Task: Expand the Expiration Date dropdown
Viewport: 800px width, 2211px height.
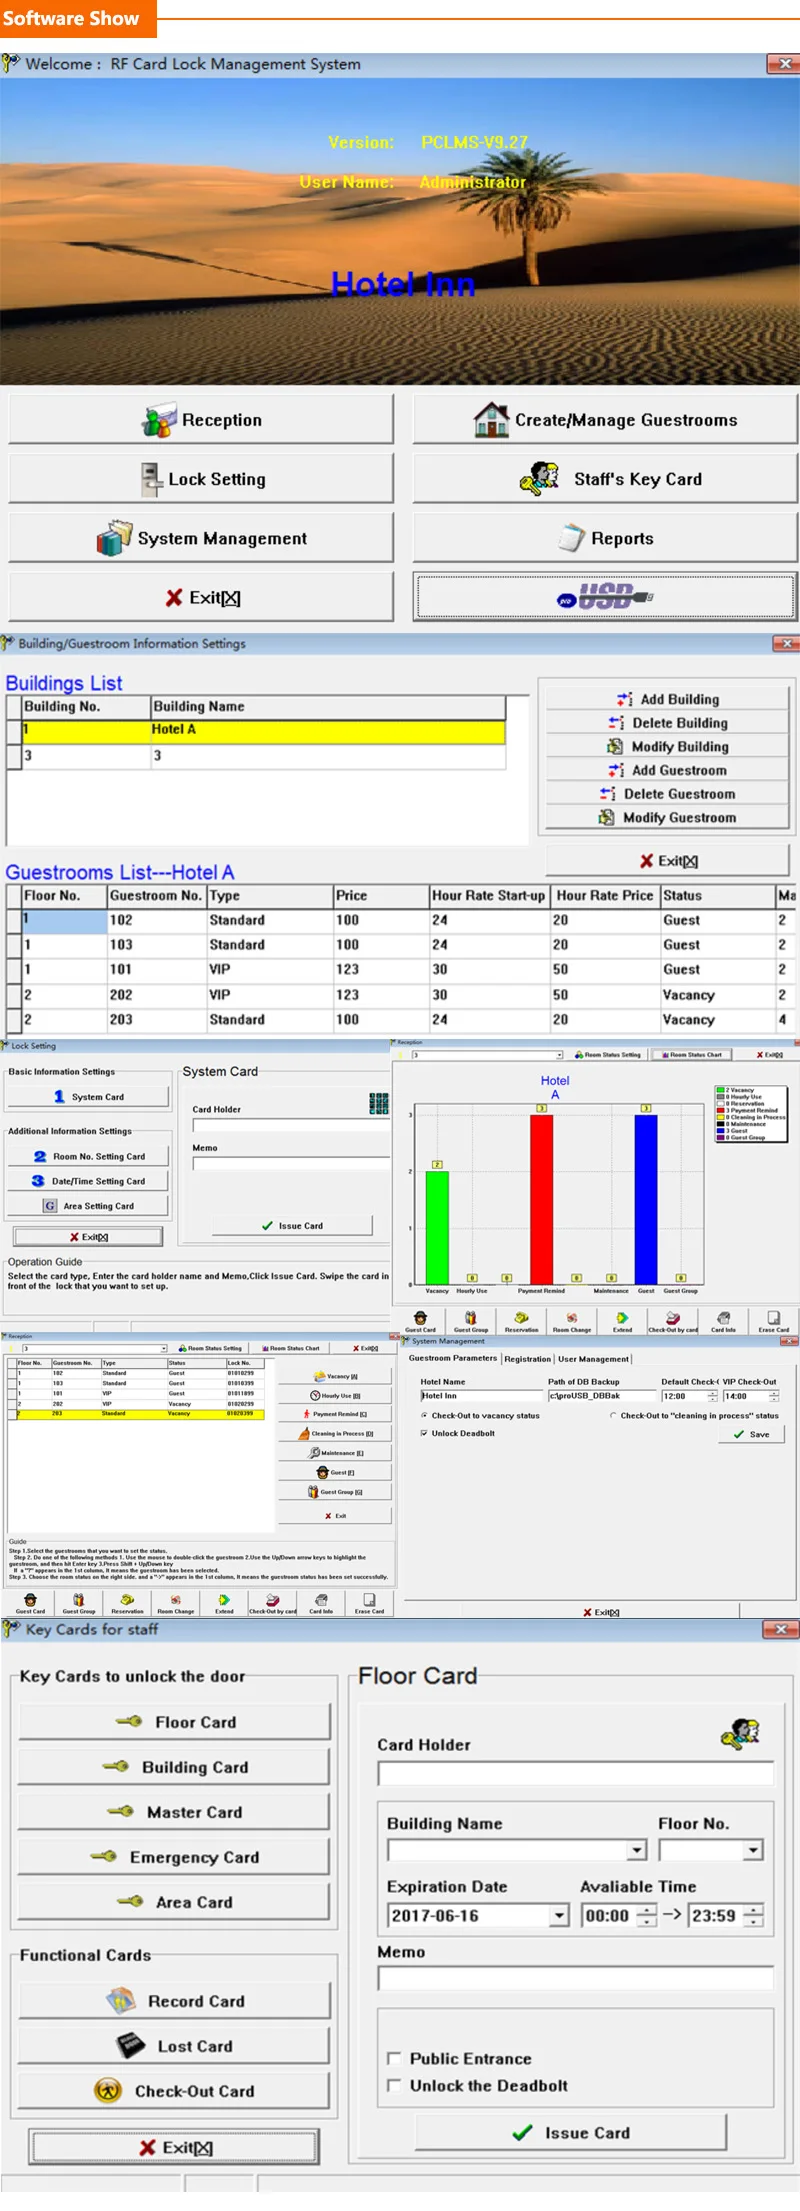Action: (x=559, y=1915)
